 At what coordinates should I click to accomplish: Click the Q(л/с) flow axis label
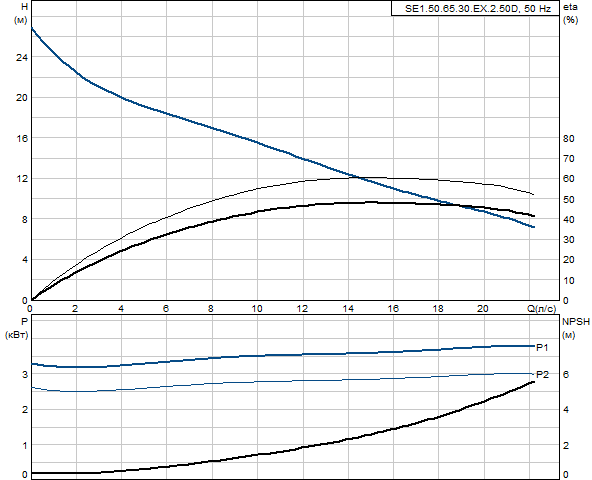541,309
